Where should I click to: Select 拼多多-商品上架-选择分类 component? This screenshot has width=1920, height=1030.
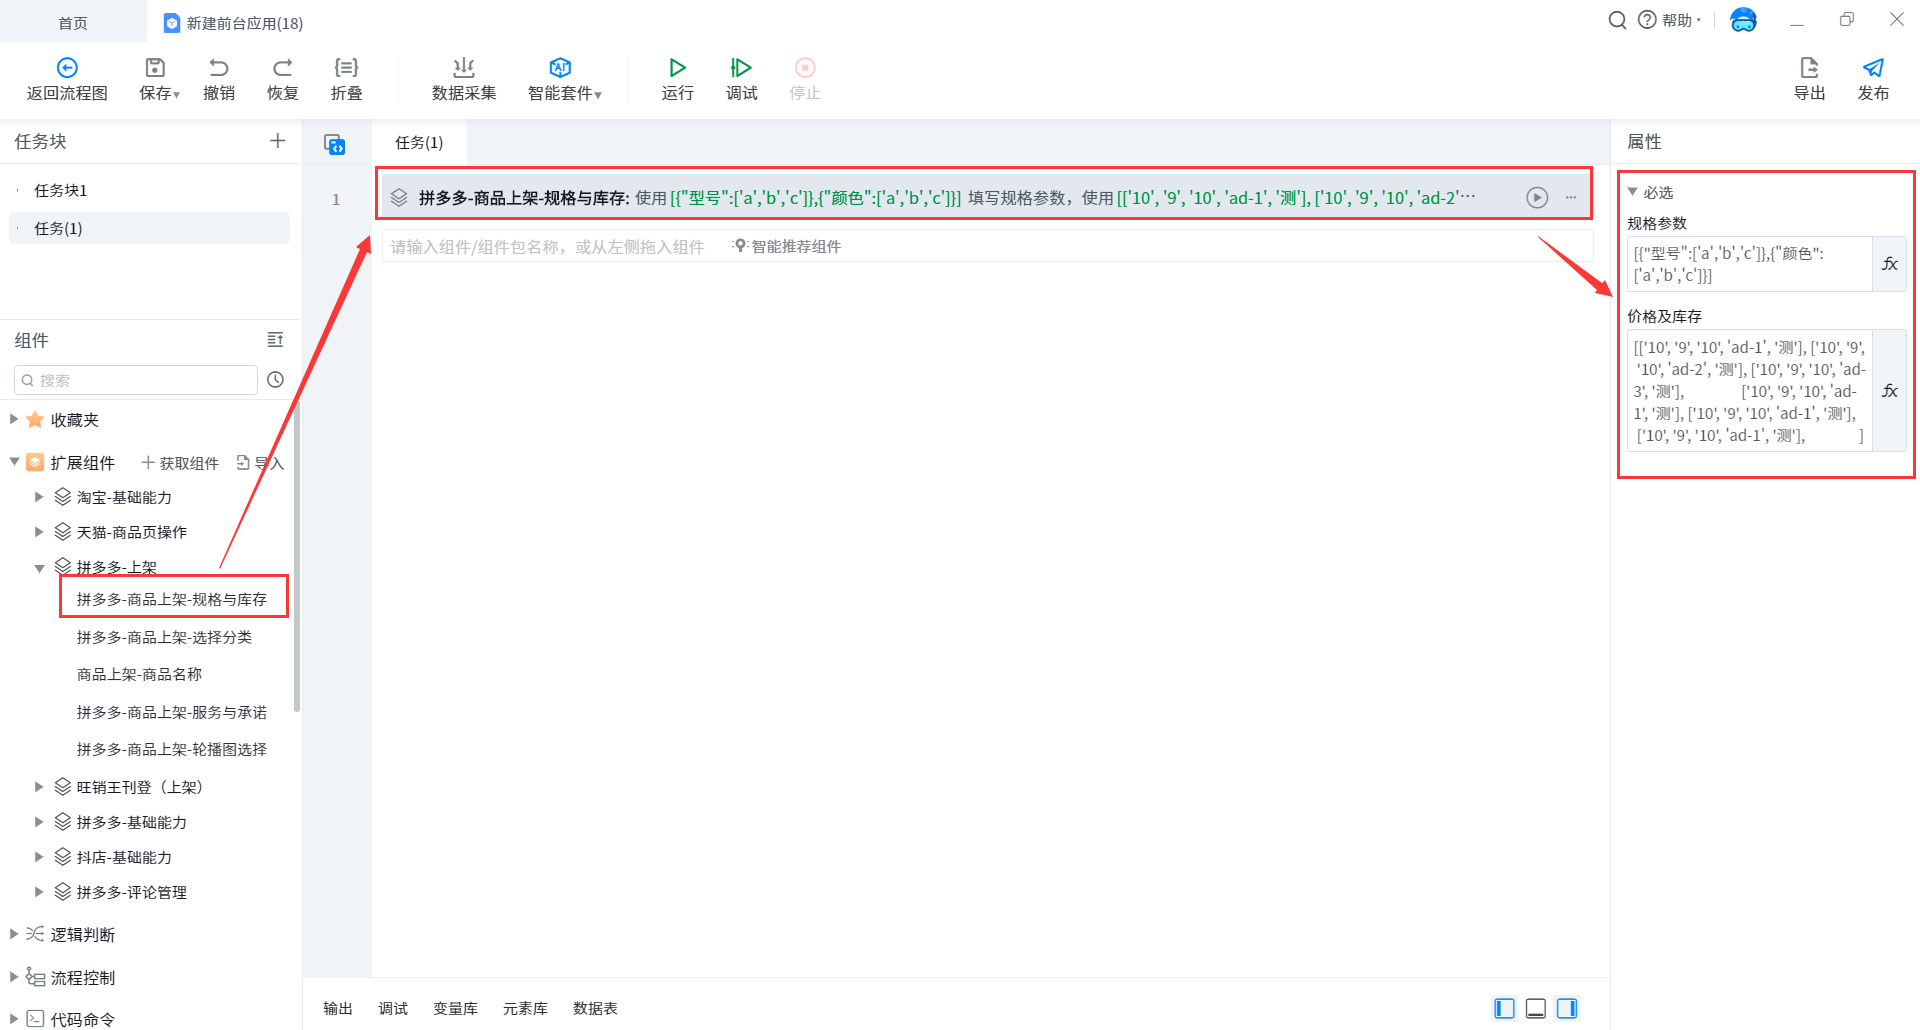164,637
